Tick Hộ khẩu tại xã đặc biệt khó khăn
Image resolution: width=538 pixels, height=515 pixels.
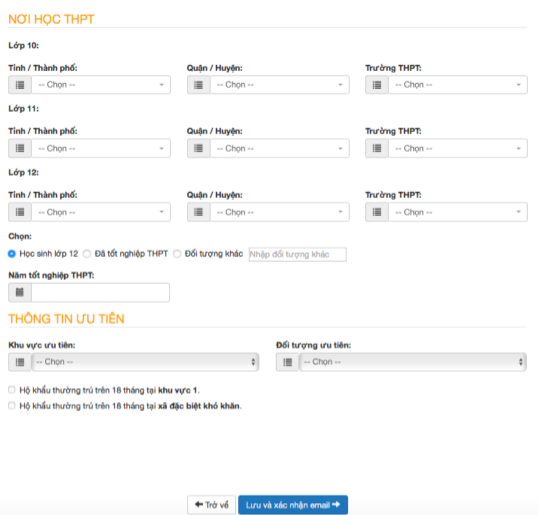[x=12, y=406]
